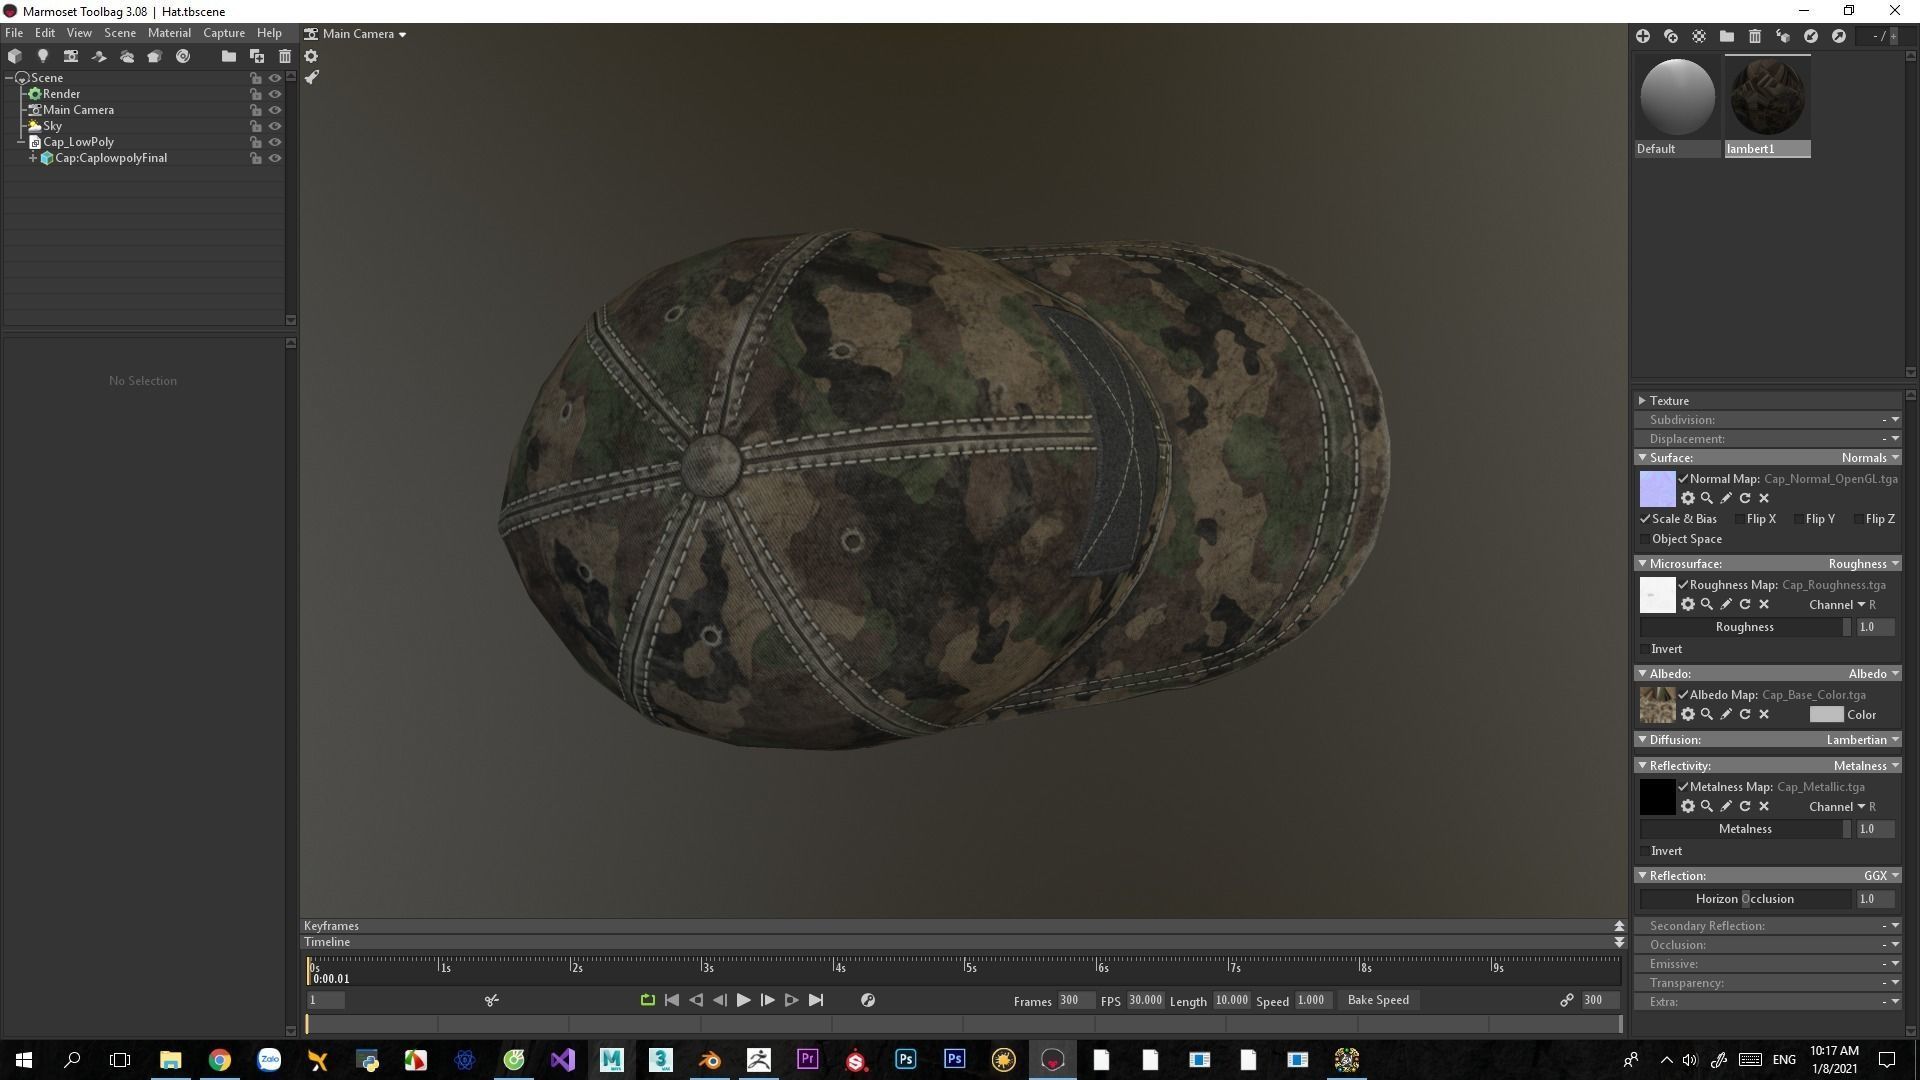Open the Capture menu

[x=223, y=33]
